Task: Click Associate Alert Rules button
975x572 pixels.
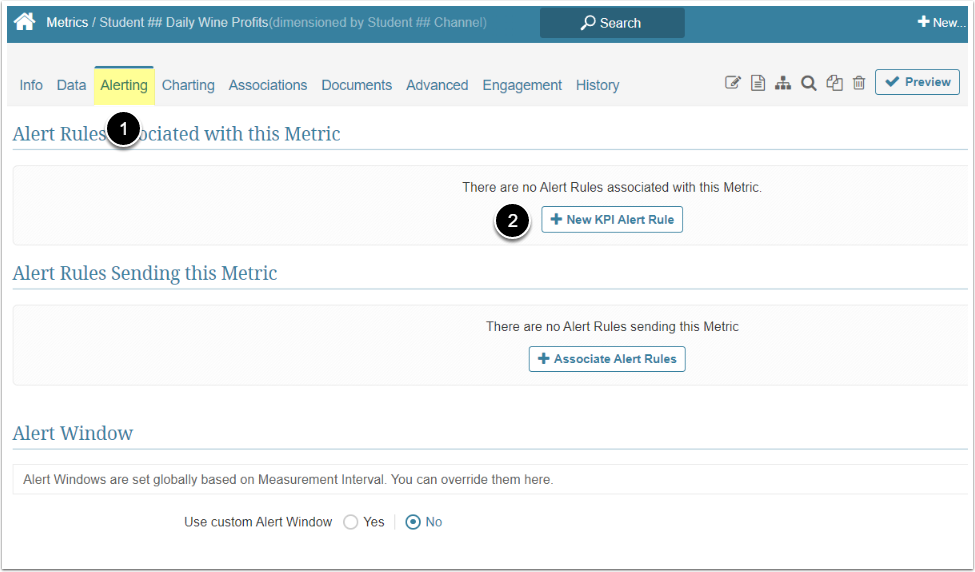Action: [607, 359]
